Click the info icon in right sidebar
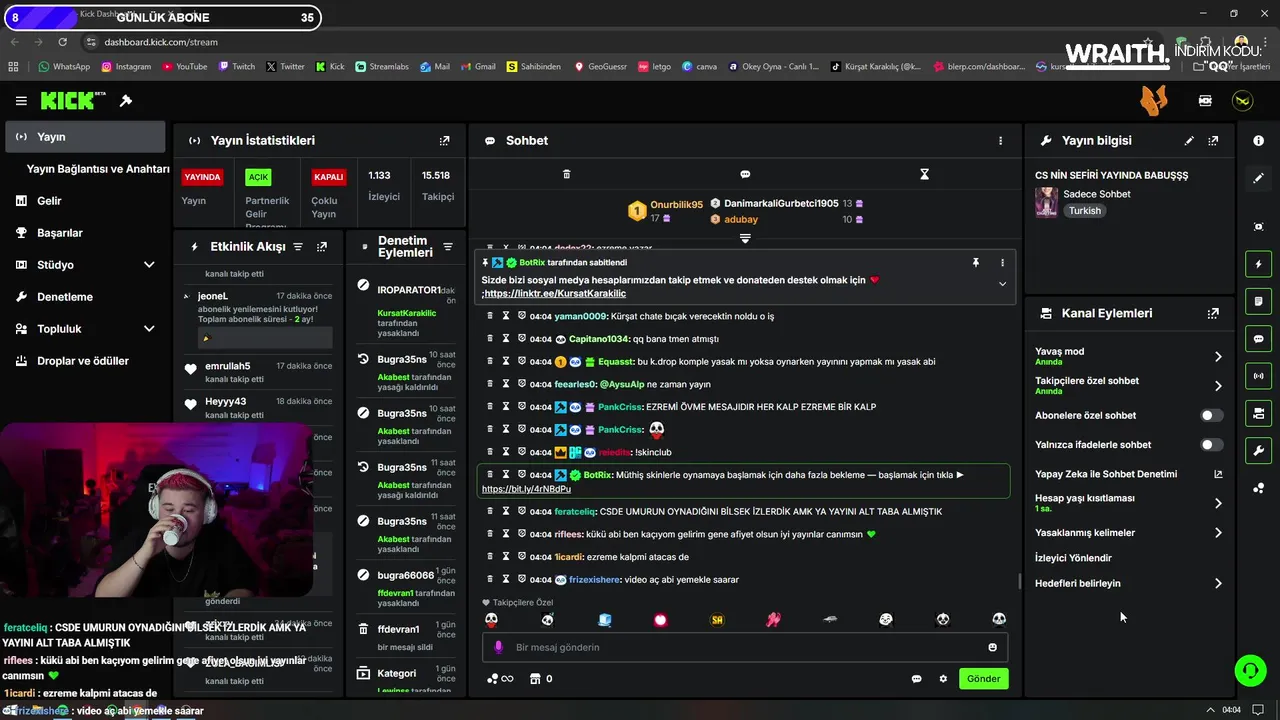This screenshot has width=1280, height=720. [x=1258, y=141]
